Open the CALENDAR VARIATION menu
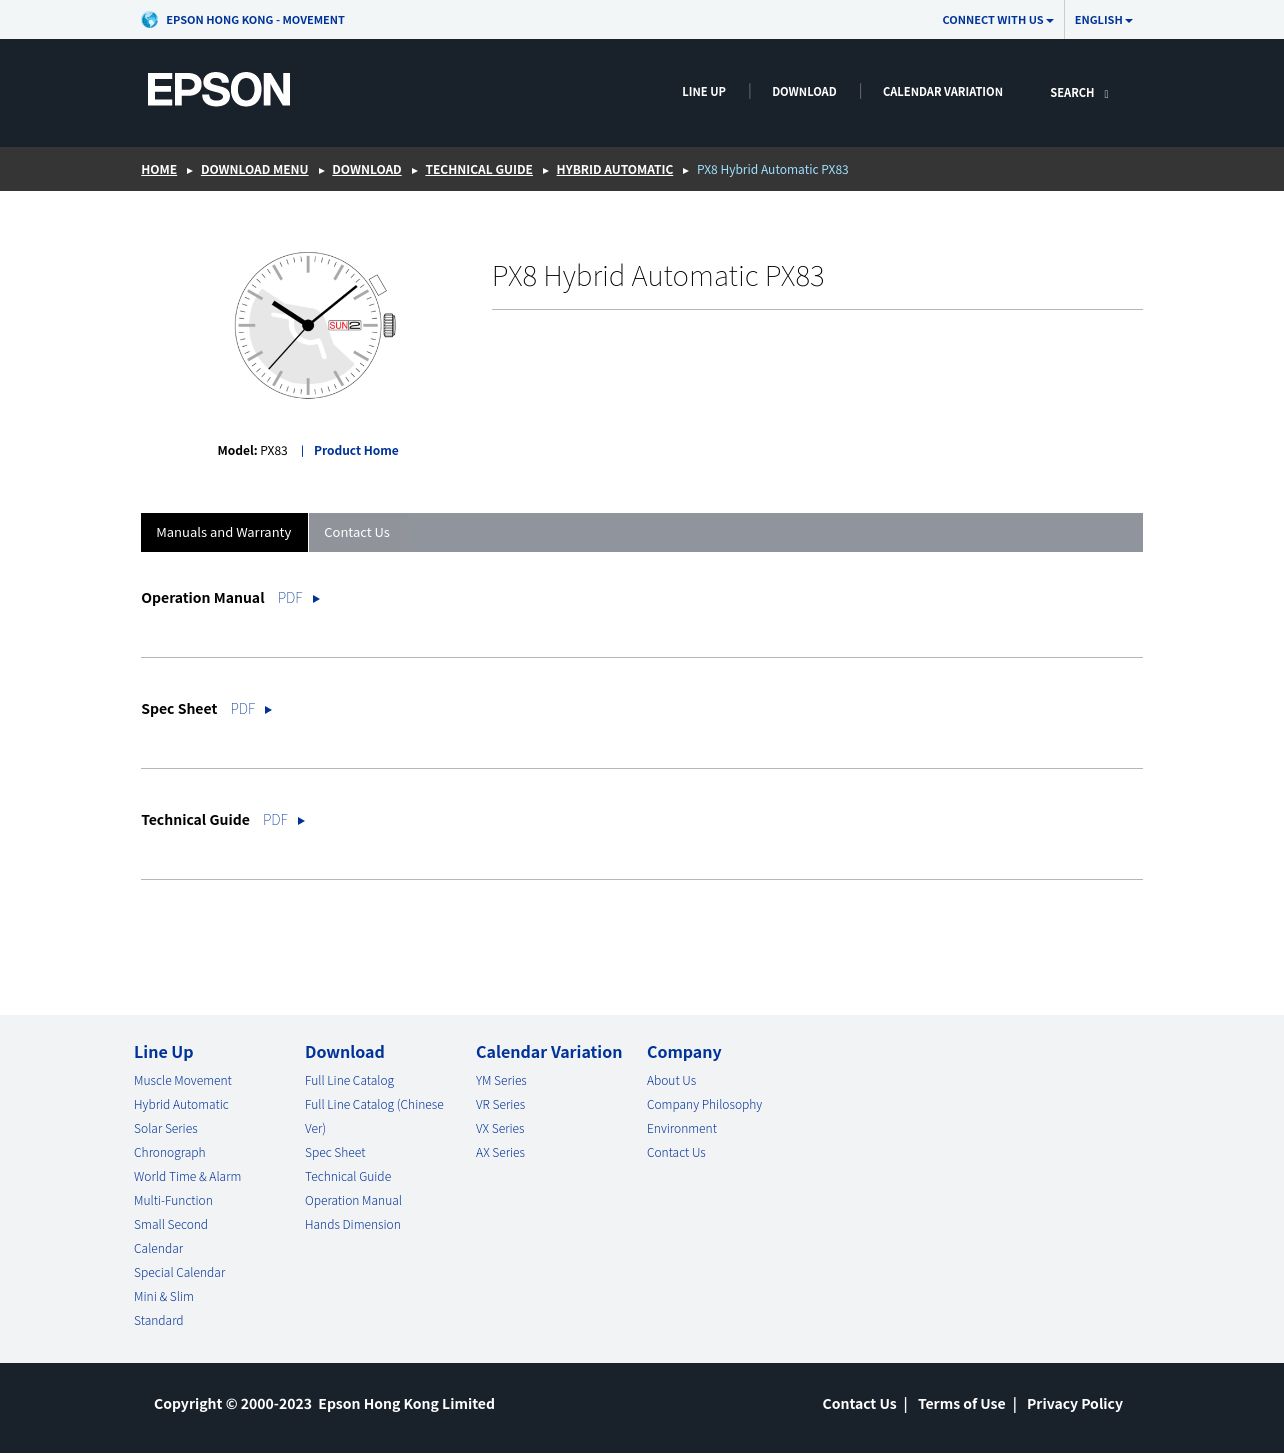The image size is (1284, 1454). 942,92
